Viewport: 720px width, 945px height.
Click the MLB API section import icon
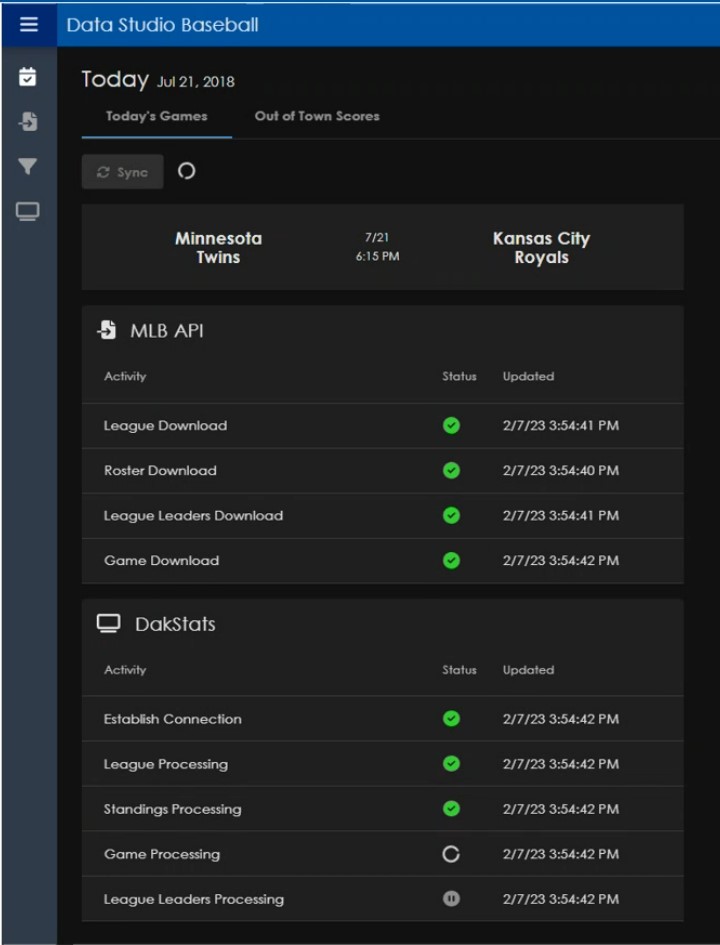pyautogui.click(x=107, y=330)
